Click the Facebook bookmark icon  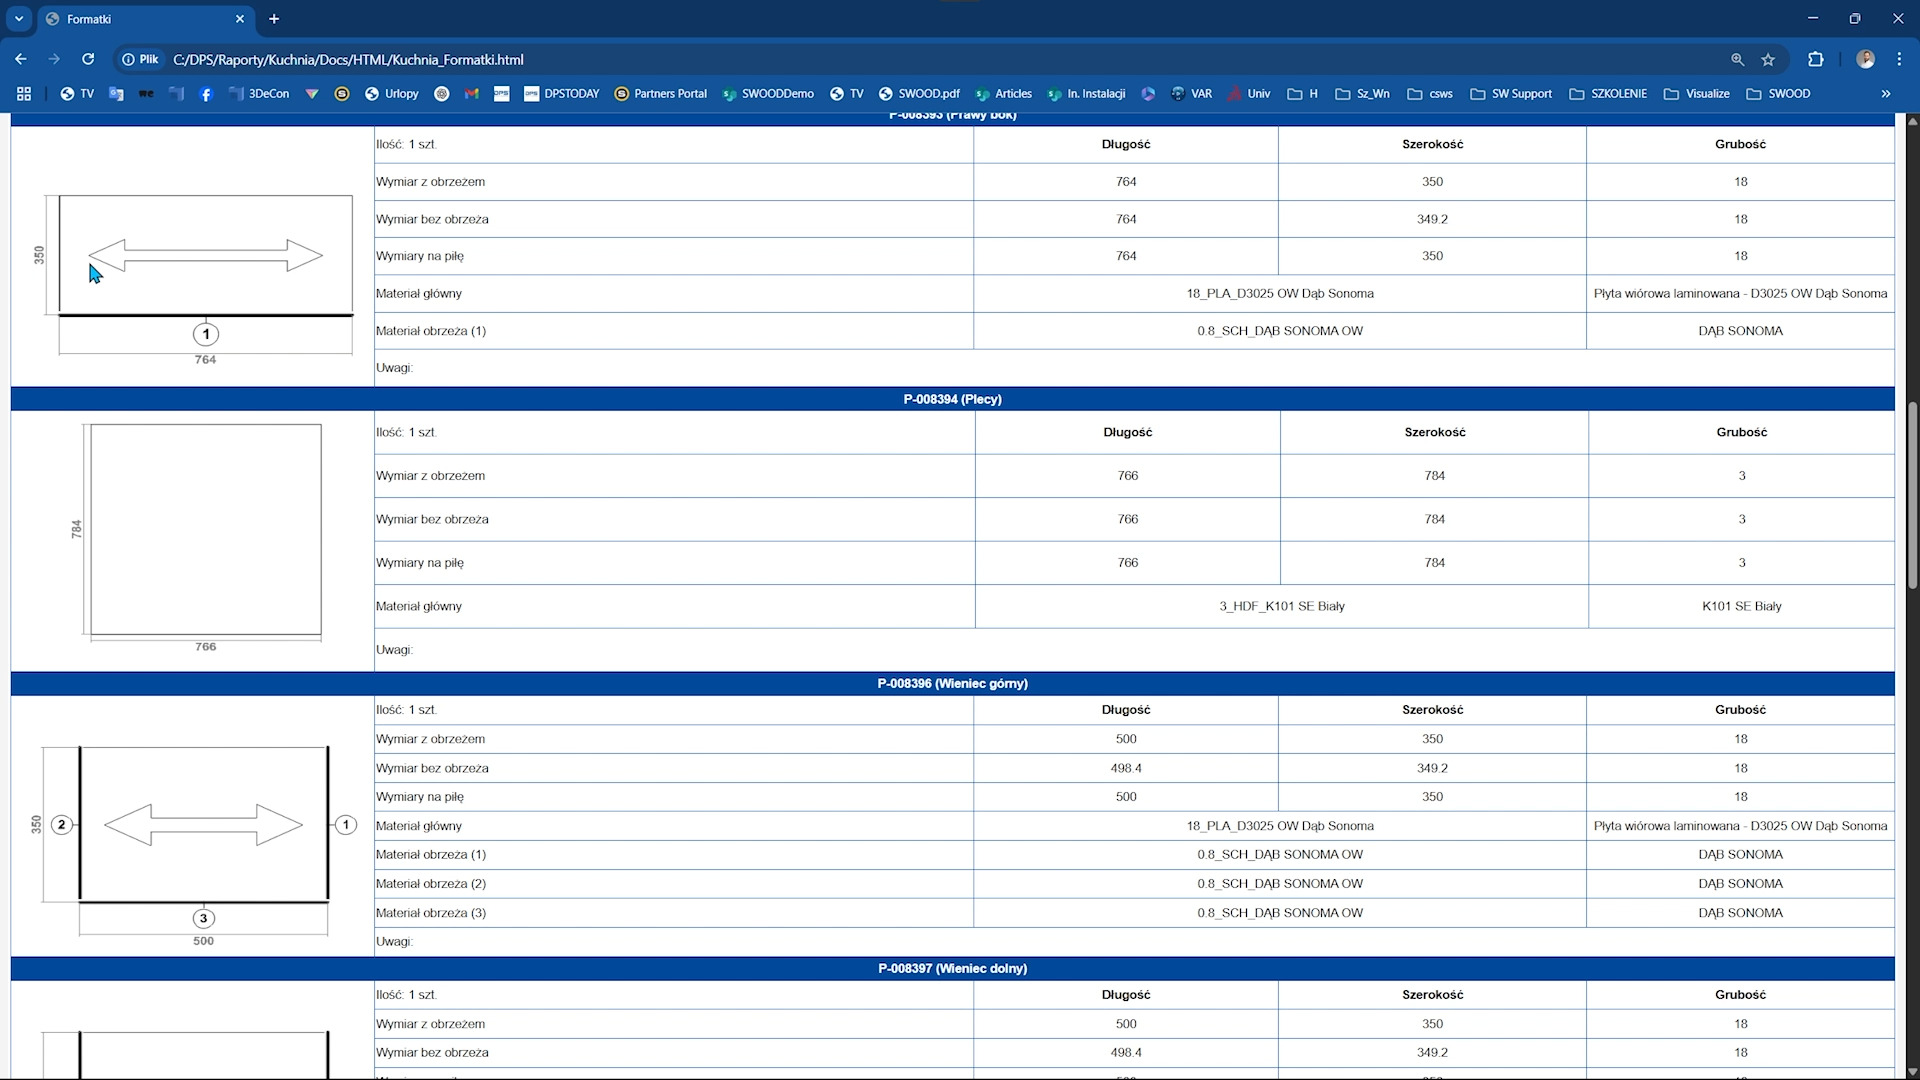pos(206,94)
